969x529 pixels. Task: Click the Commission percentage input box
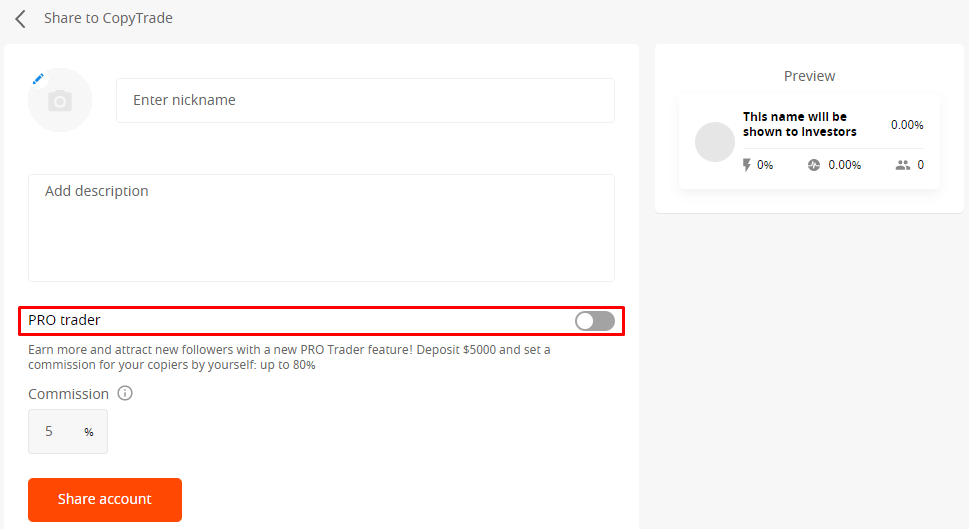click(x=62, y=432)
